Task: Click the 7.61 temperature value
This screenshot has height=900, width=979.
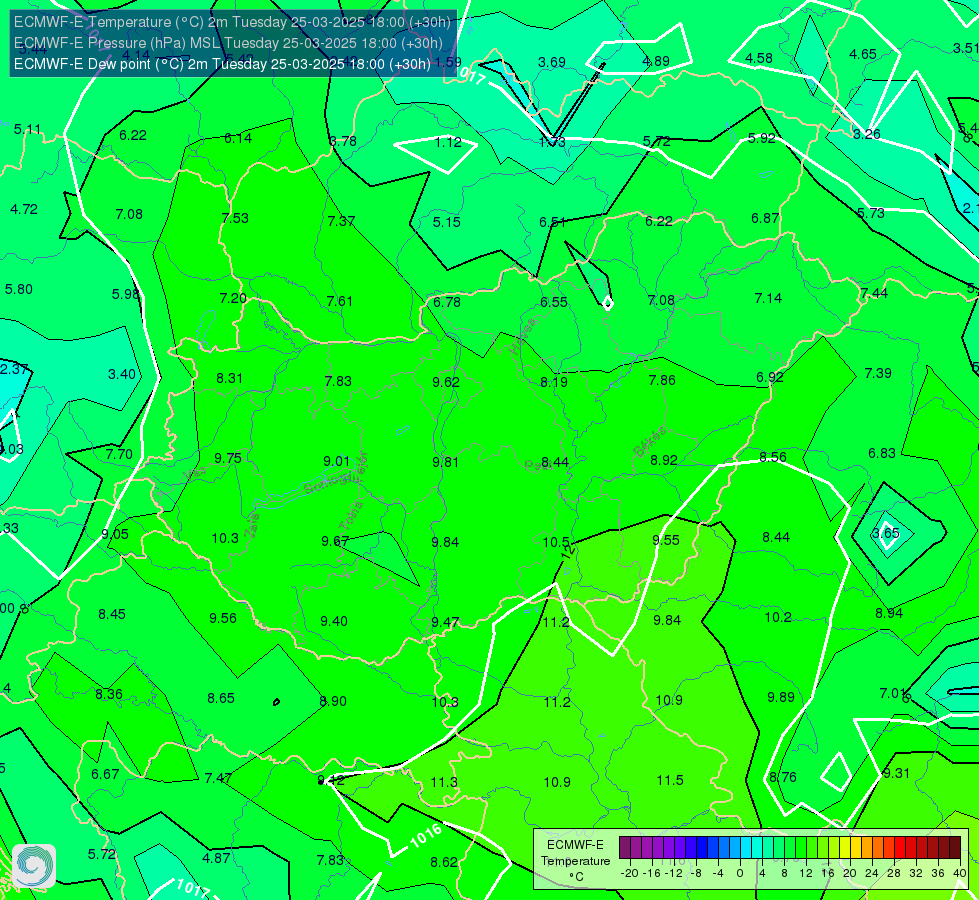Action: coord(340,302)
